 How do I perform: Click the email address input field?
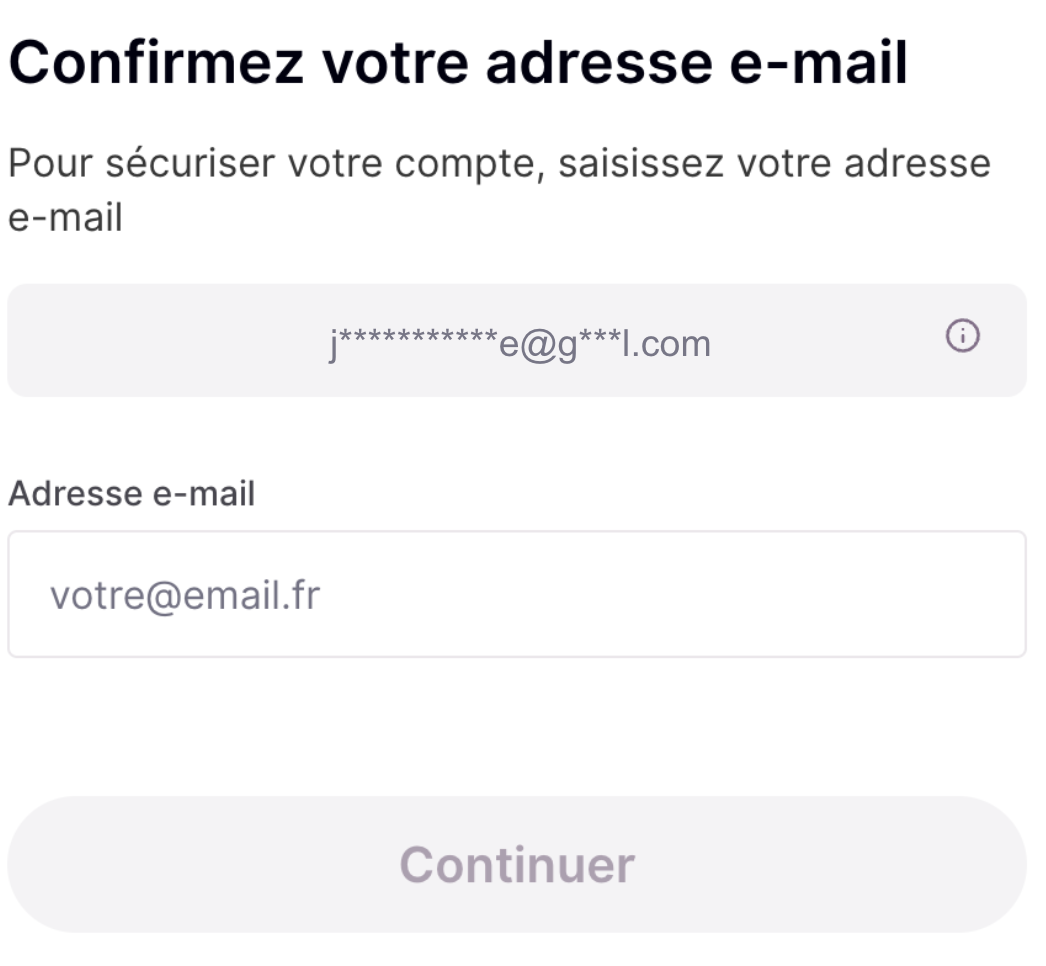click(516, 594)
